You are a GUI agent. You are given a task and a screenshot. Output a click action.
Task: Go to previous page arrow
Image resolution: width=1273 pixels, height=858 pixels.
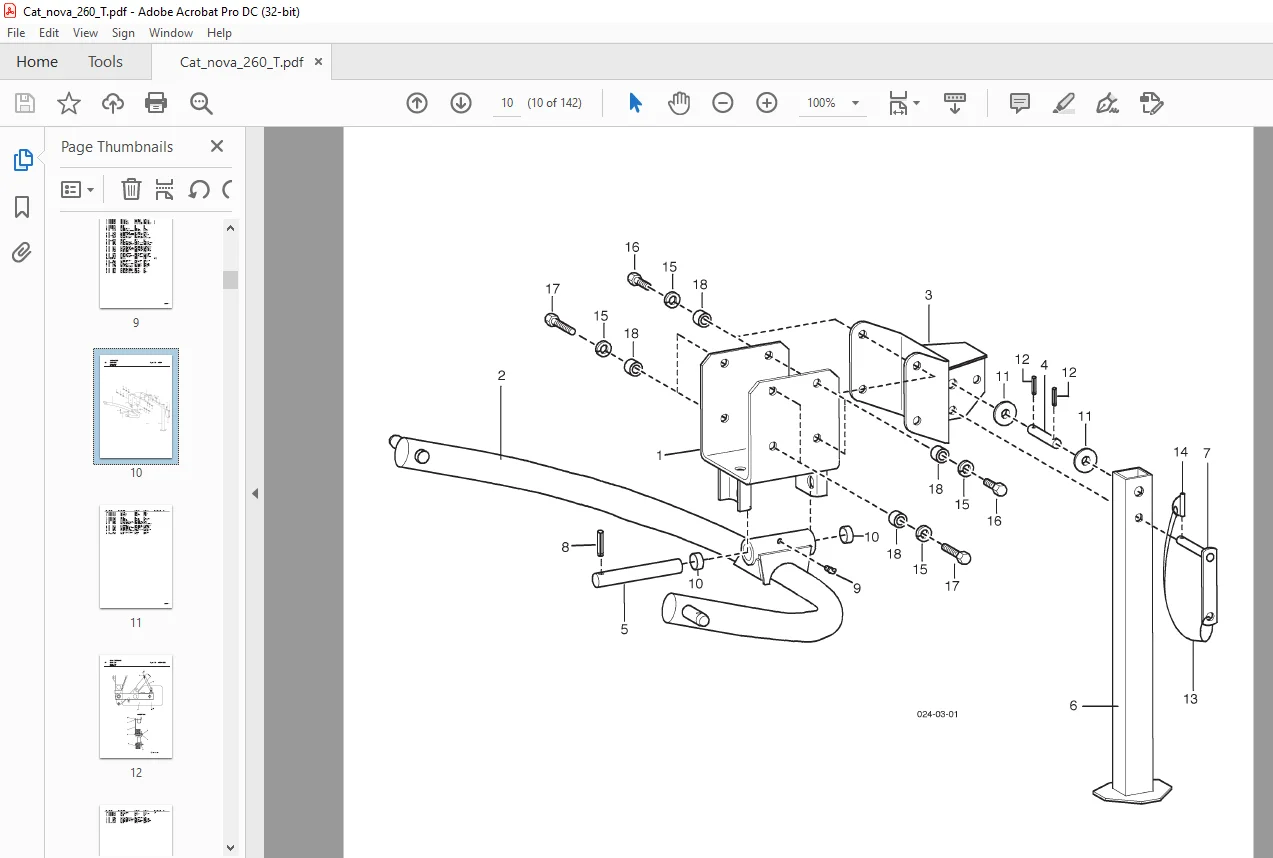point(417,103)
